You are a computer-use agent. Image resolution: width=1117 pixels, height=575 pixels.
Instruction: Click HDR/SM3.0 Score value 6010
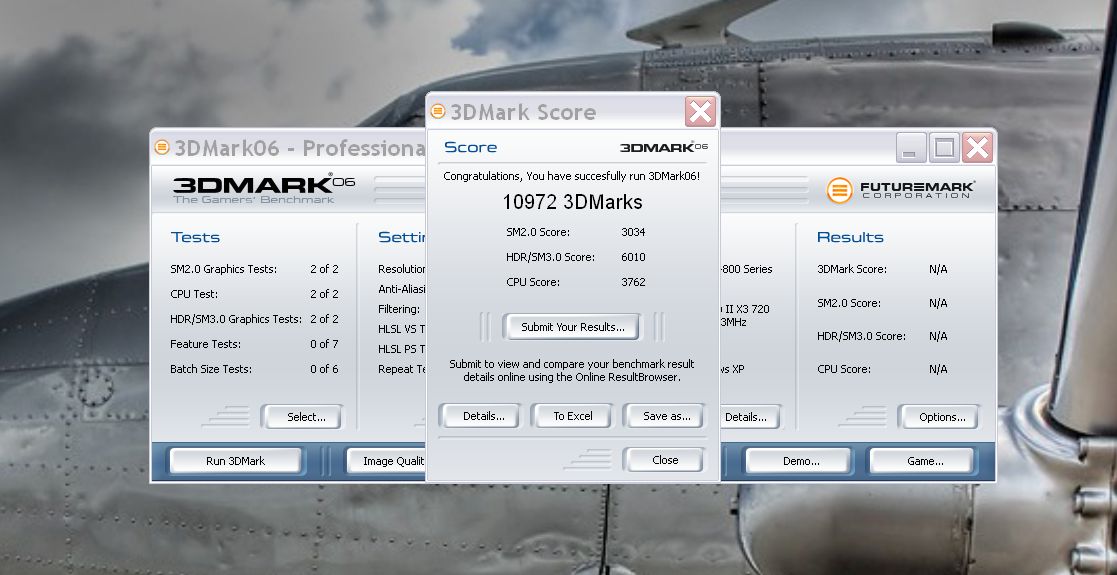point(633,257)
